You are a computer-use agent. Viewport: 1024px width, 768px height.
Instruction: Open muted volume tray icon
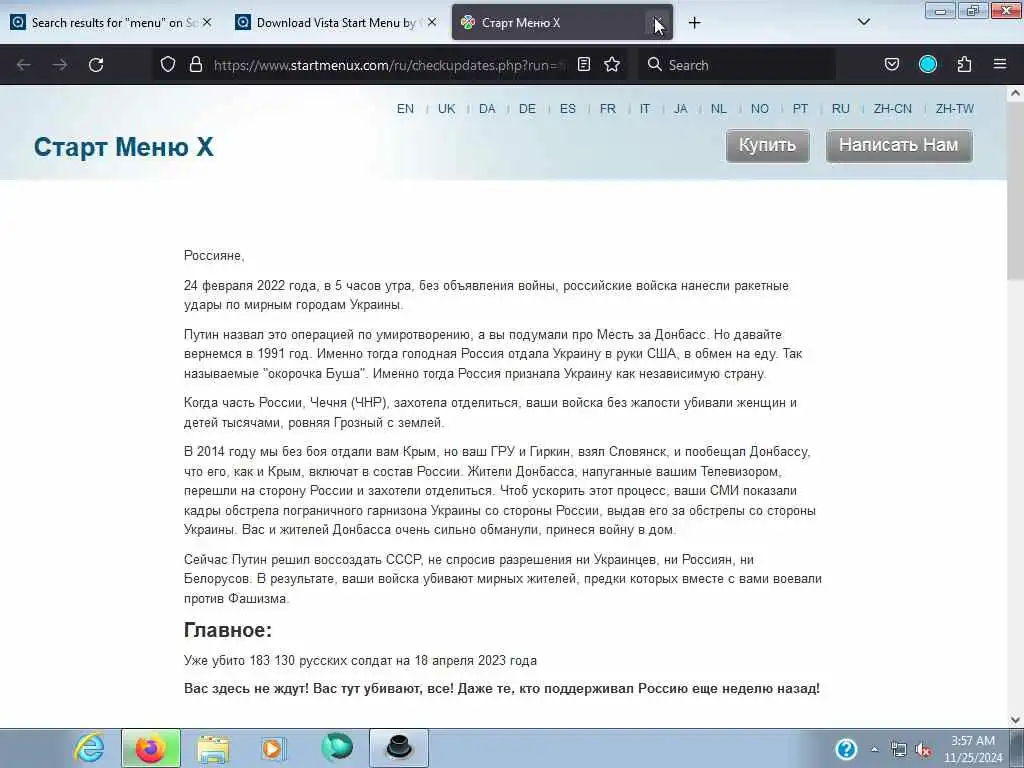click(923, 750)
